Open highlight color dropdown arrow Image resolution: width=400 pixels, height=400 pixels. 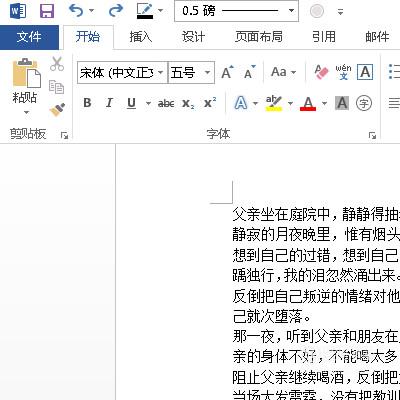[x=290, y=103]
